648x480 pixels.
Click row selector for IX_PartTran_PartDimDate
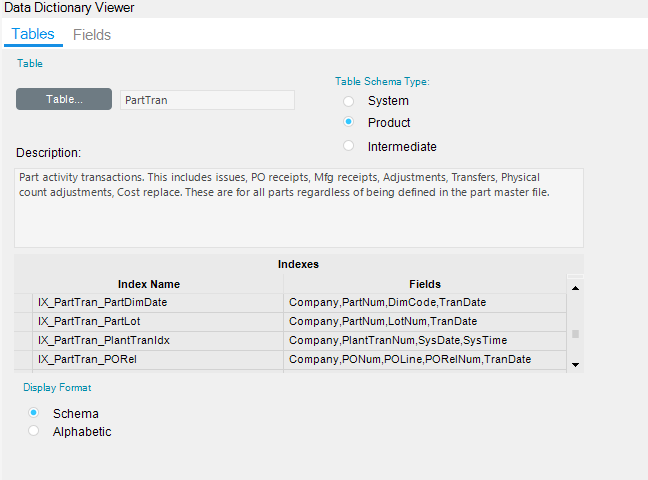point(24,303)
